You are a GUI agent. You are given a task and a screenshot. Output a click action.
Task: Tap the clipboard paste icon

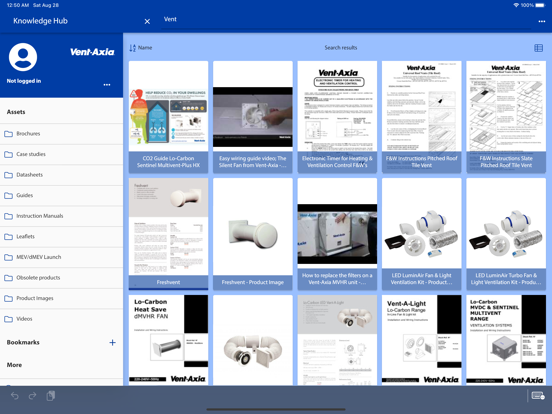pos(51,396)
